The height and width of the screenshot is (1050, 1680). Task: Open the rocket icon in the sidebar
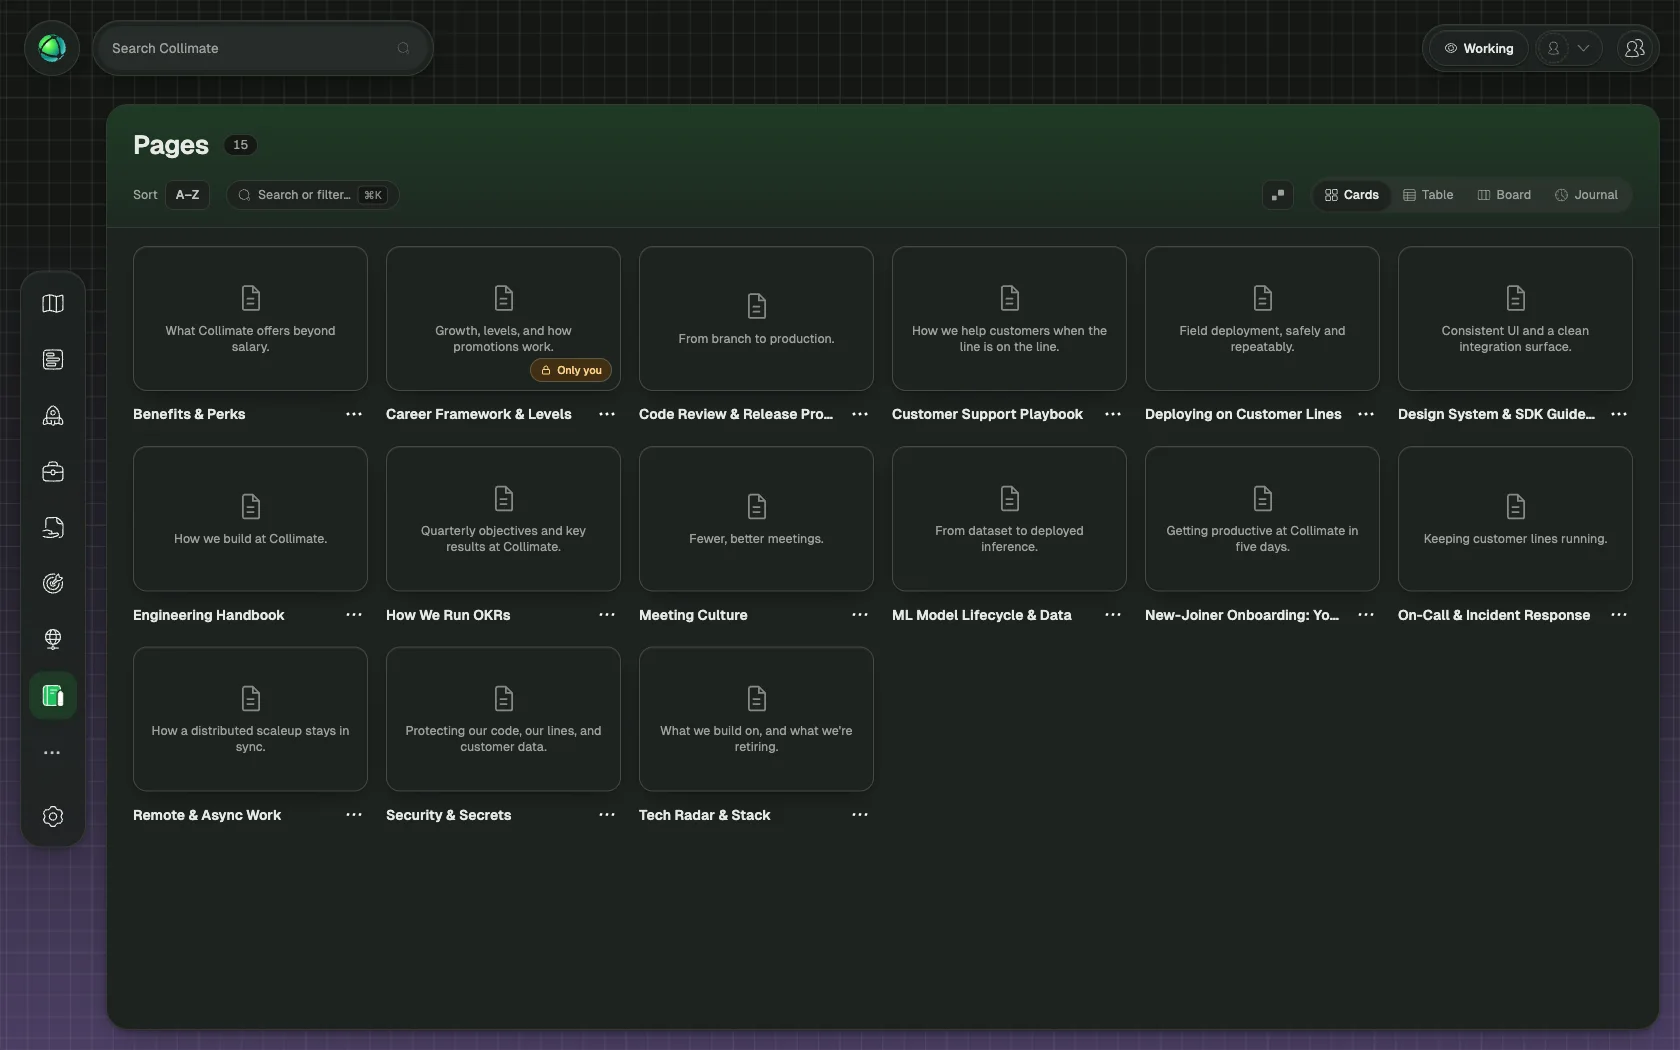53,415
